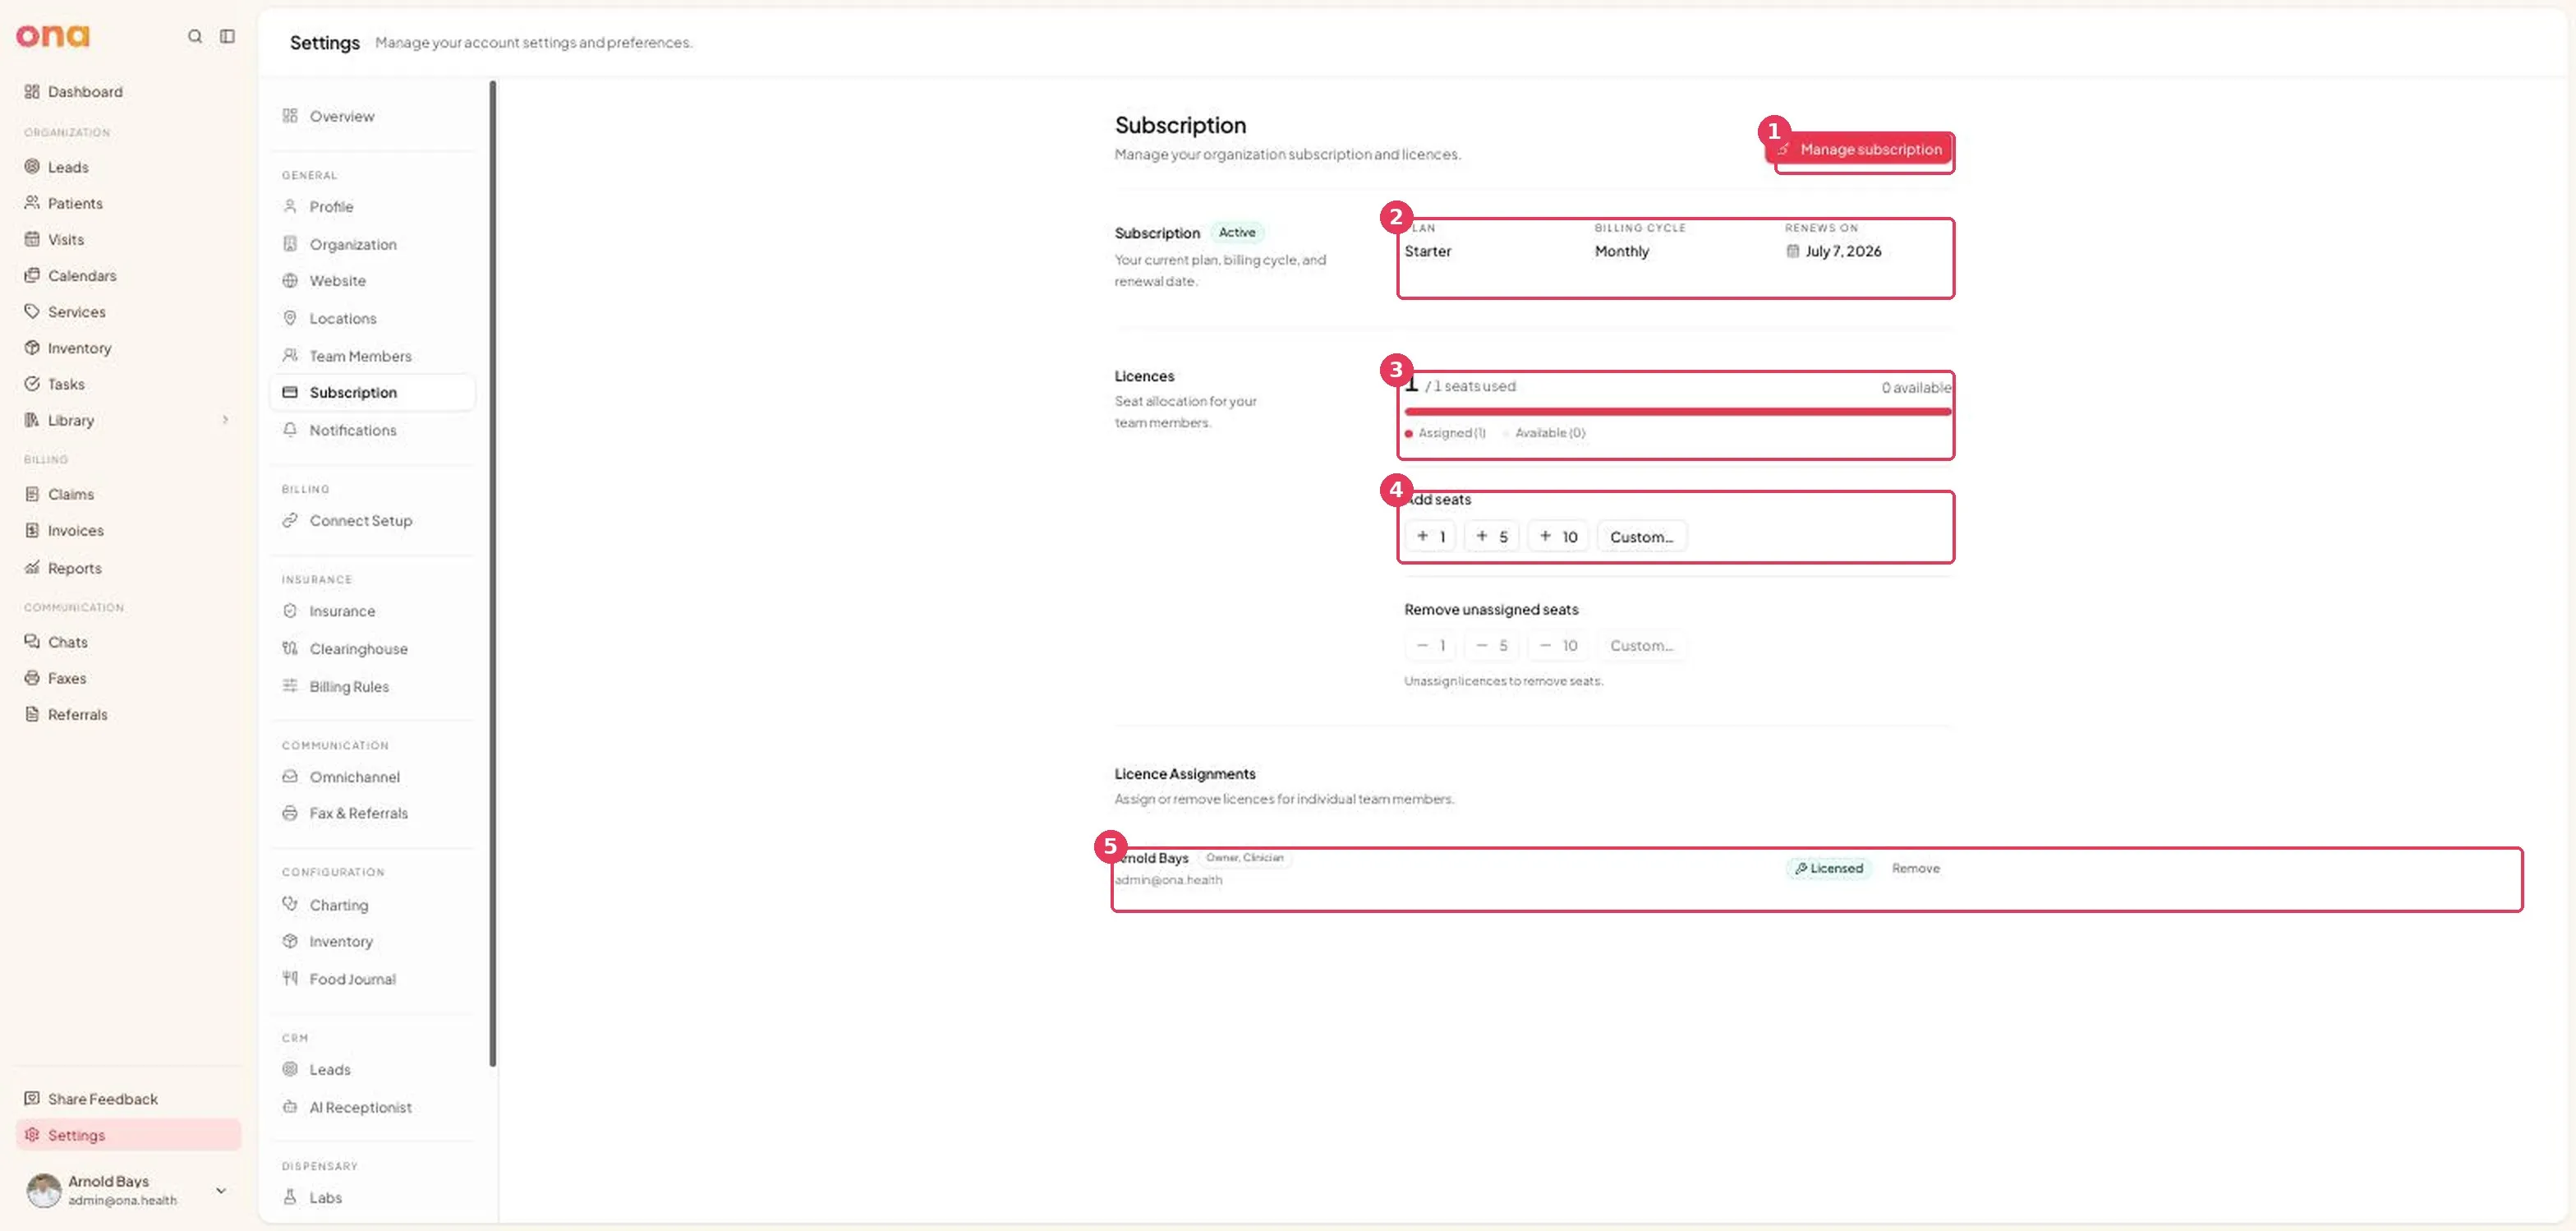Viewport: 2576px width, 1231px height.
Task: Open CRM Leads settings
Action: tap(372, 1069)
